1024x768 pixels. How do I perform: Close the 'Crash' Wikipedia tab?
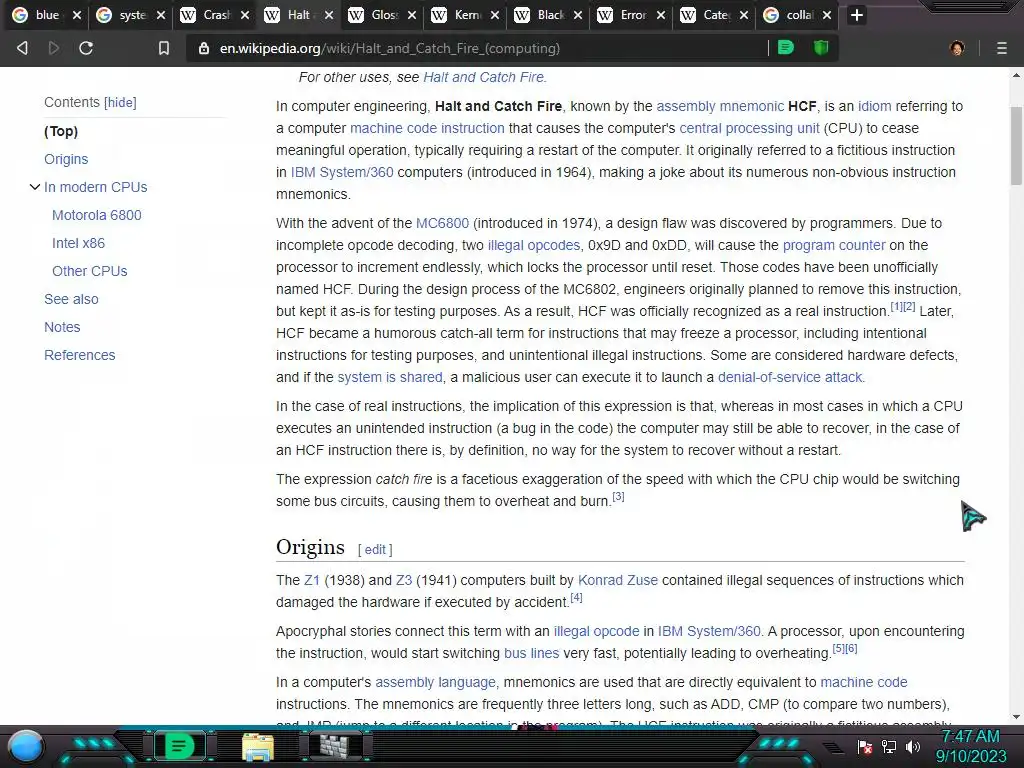pos(245,15)
